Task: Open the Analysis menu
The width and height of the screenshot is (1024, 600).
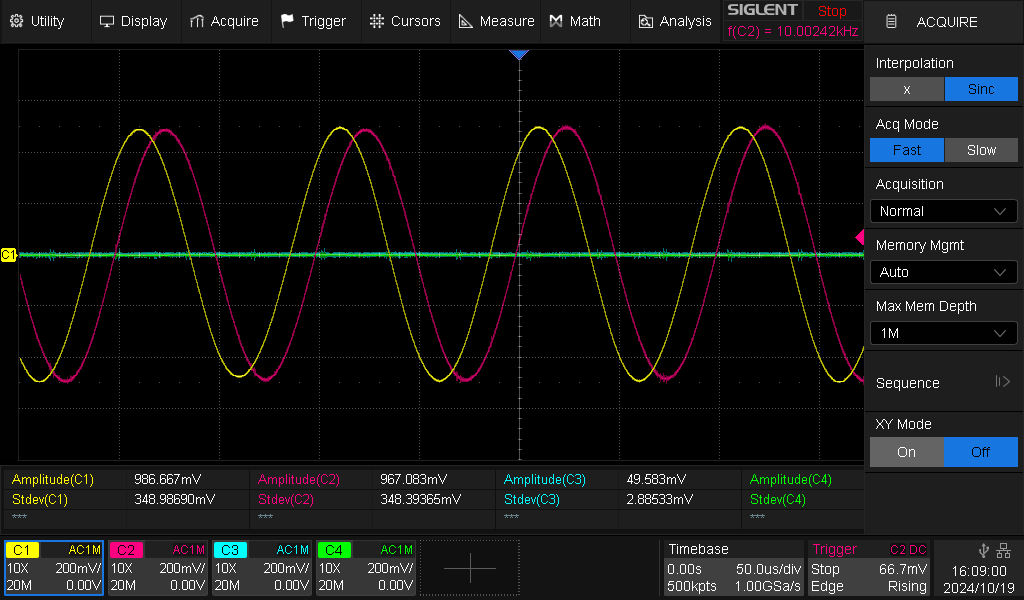Action: coord(675,21)
